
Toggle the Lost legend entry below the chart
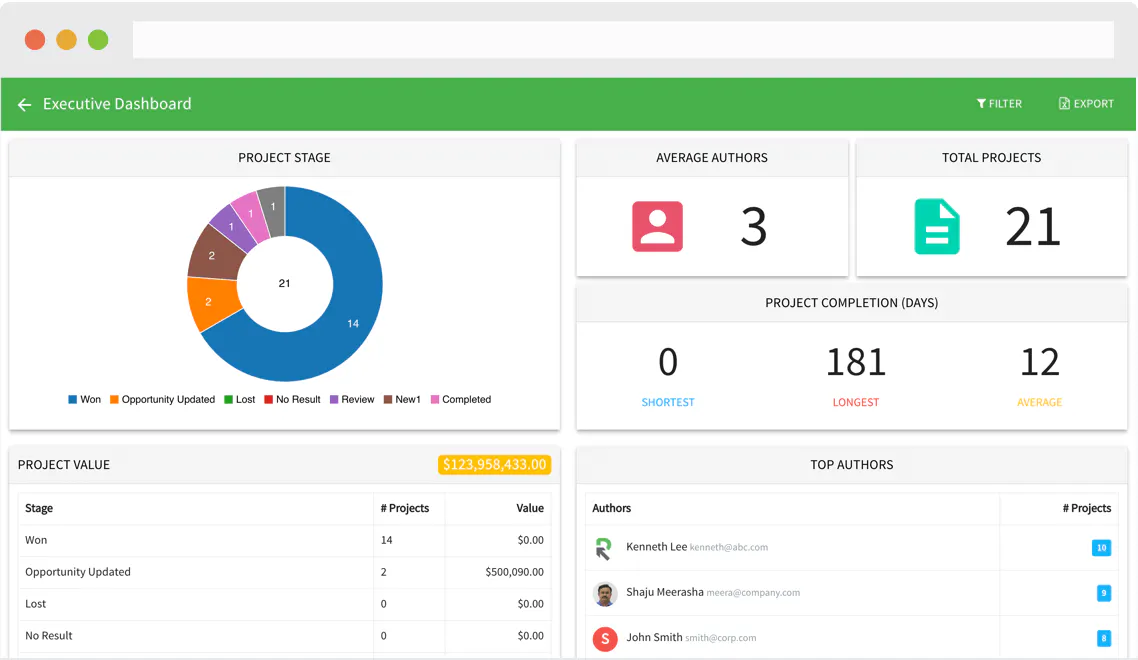pyautogui.click(x=239, y=399)
